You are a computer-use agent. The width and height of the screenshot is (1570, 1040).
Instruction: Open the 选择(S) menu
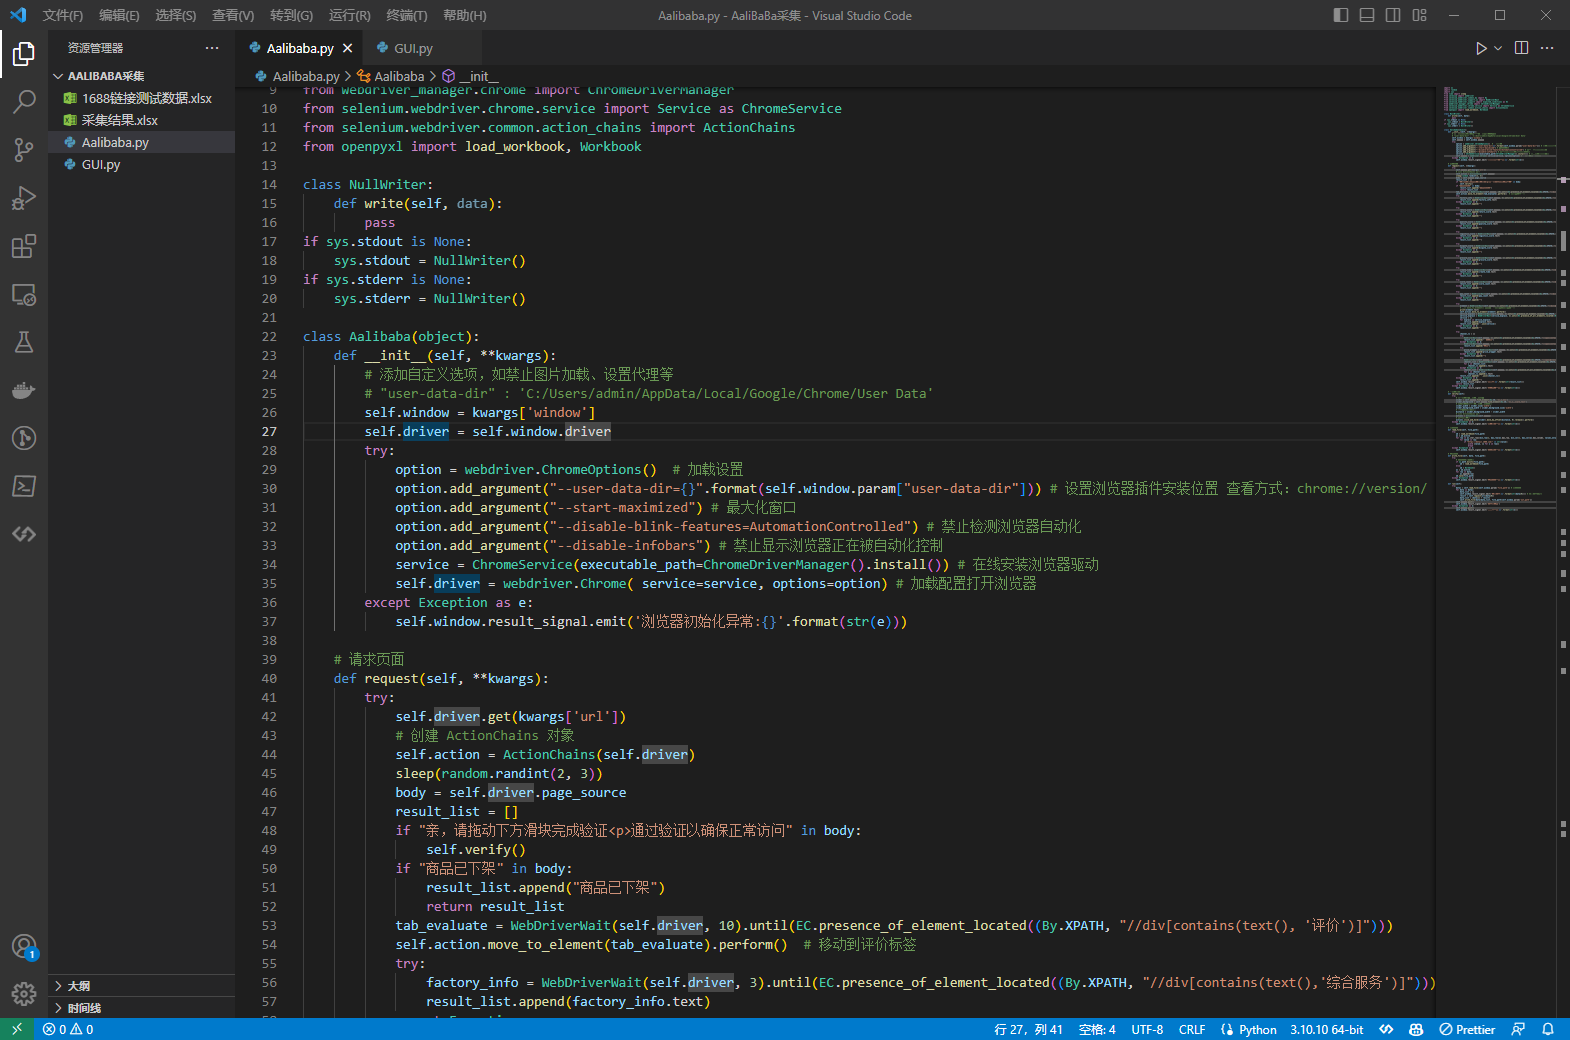tap(175, 15)
